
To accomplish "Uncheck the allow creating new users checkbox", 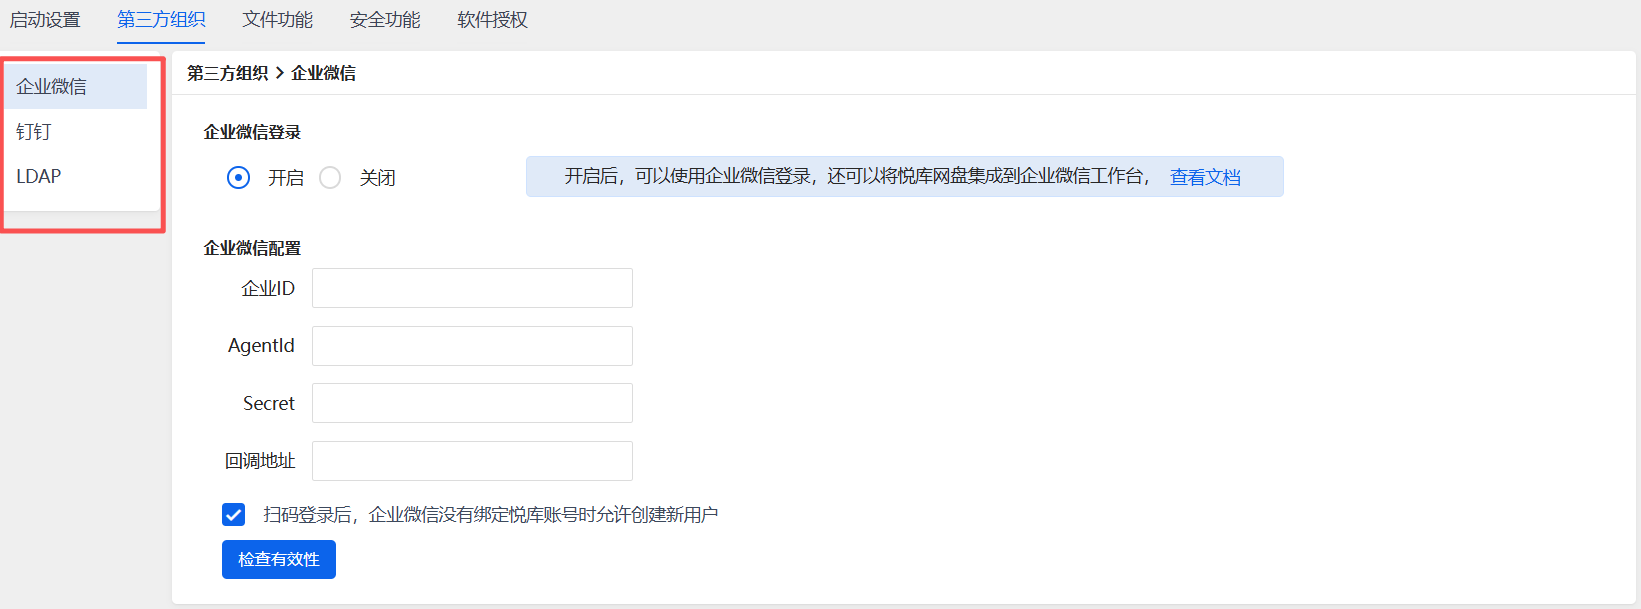I will point(234,515).
